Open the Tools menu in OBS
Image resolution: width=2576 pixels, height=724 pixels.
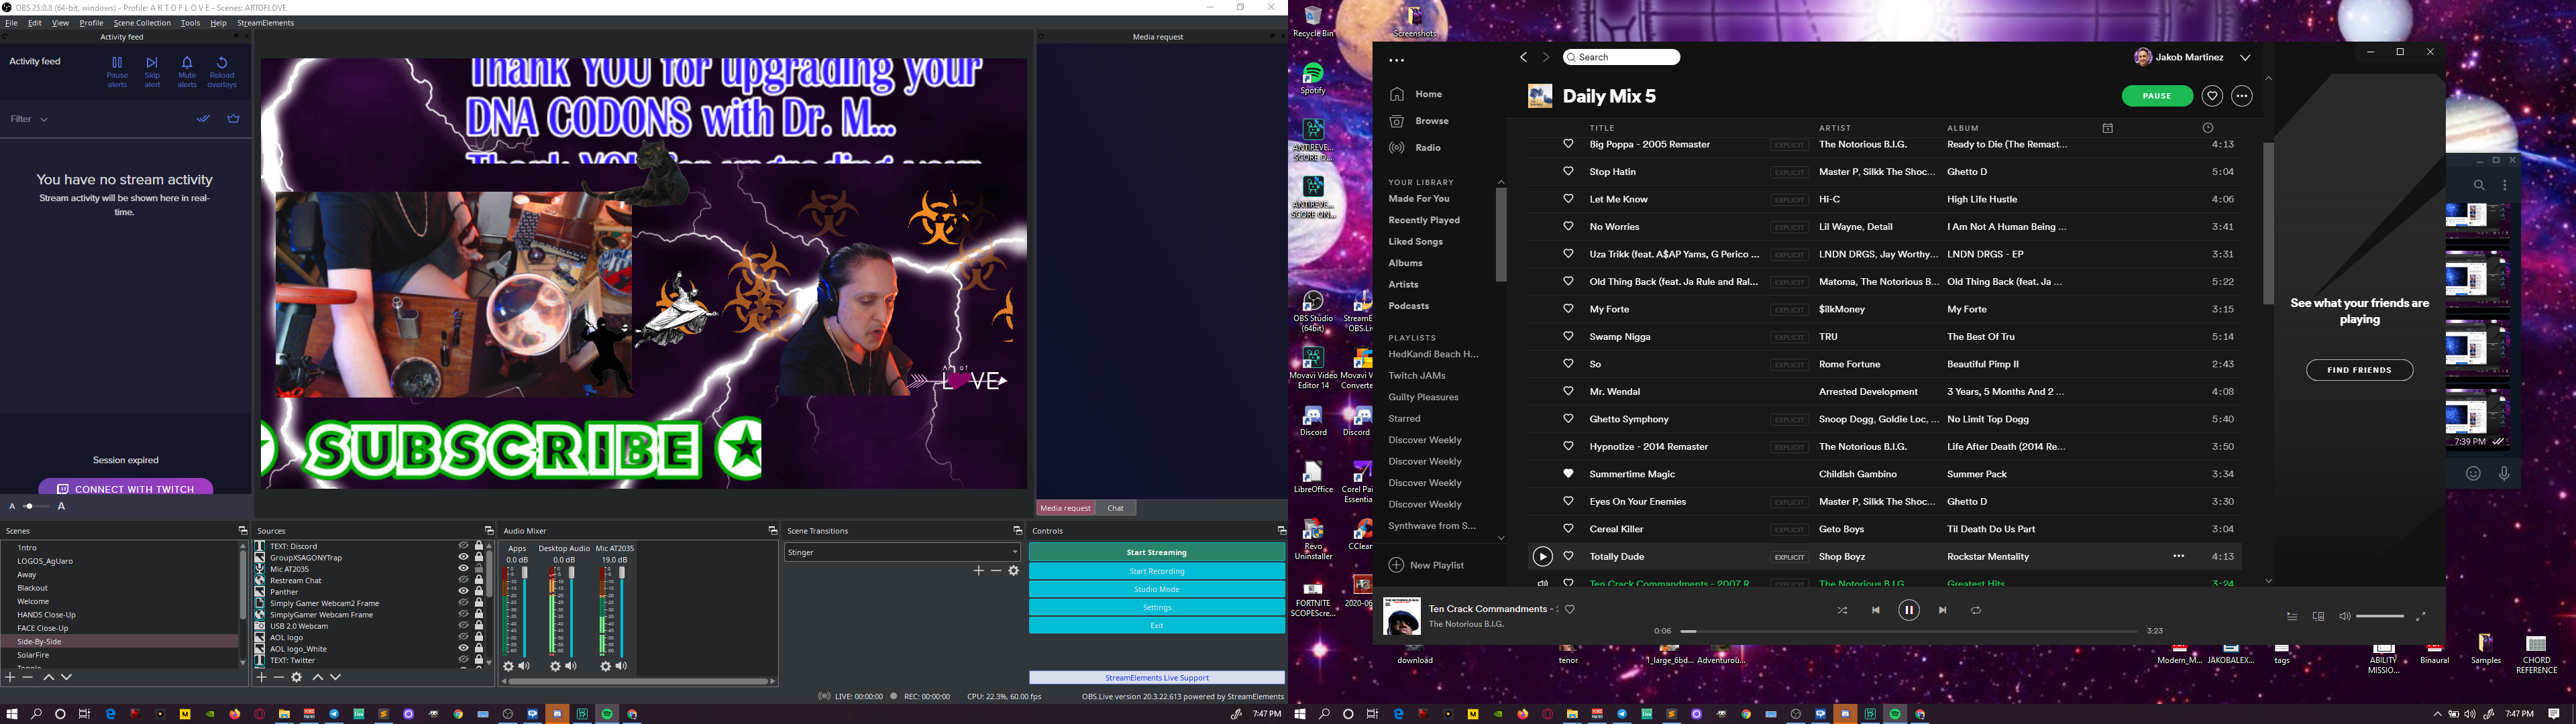pyautogui.click(x=190, y=23)
